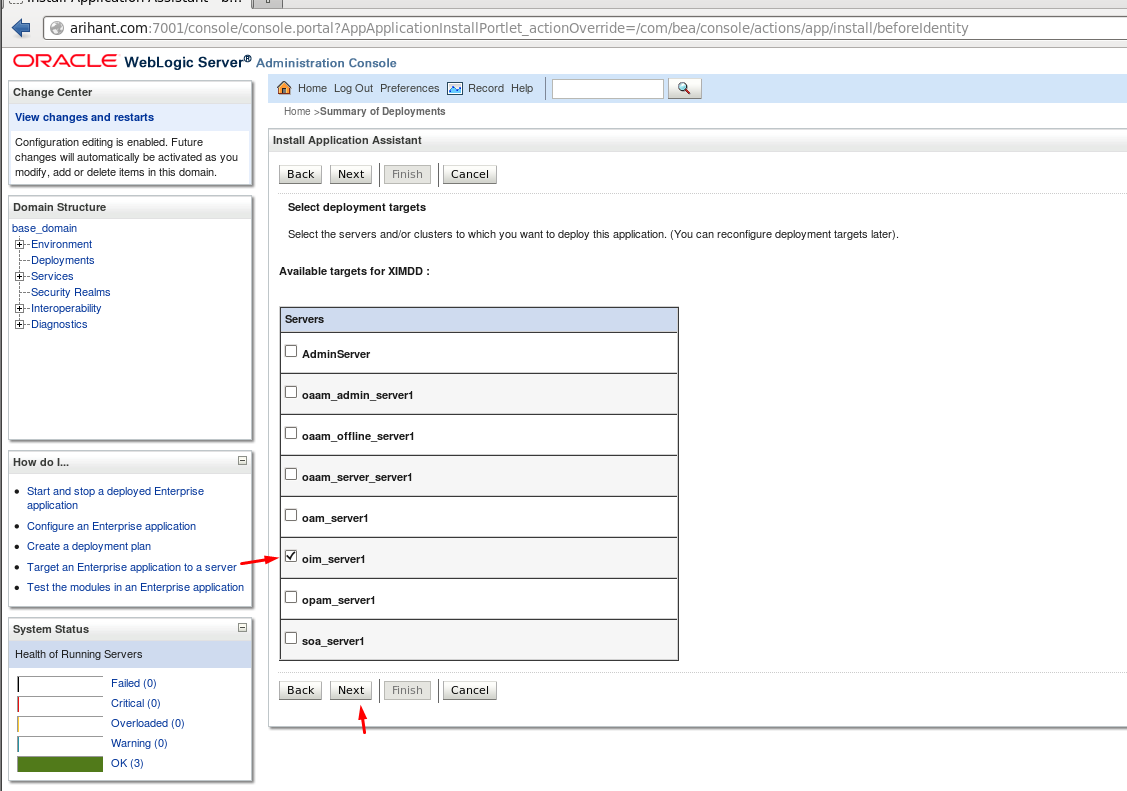Open the Environment link
1127x791 pixels.
coord(61,244)
